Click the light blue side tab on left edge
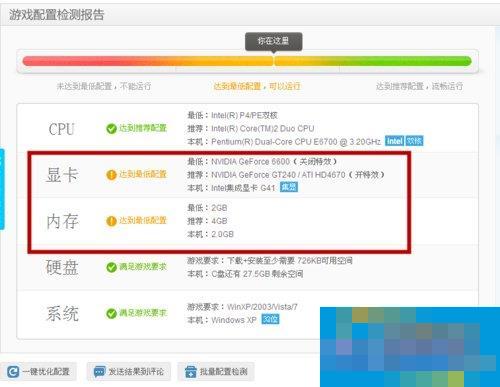This screenshot has height=387, width=500. pyautogui.click(x=2, y=189)
